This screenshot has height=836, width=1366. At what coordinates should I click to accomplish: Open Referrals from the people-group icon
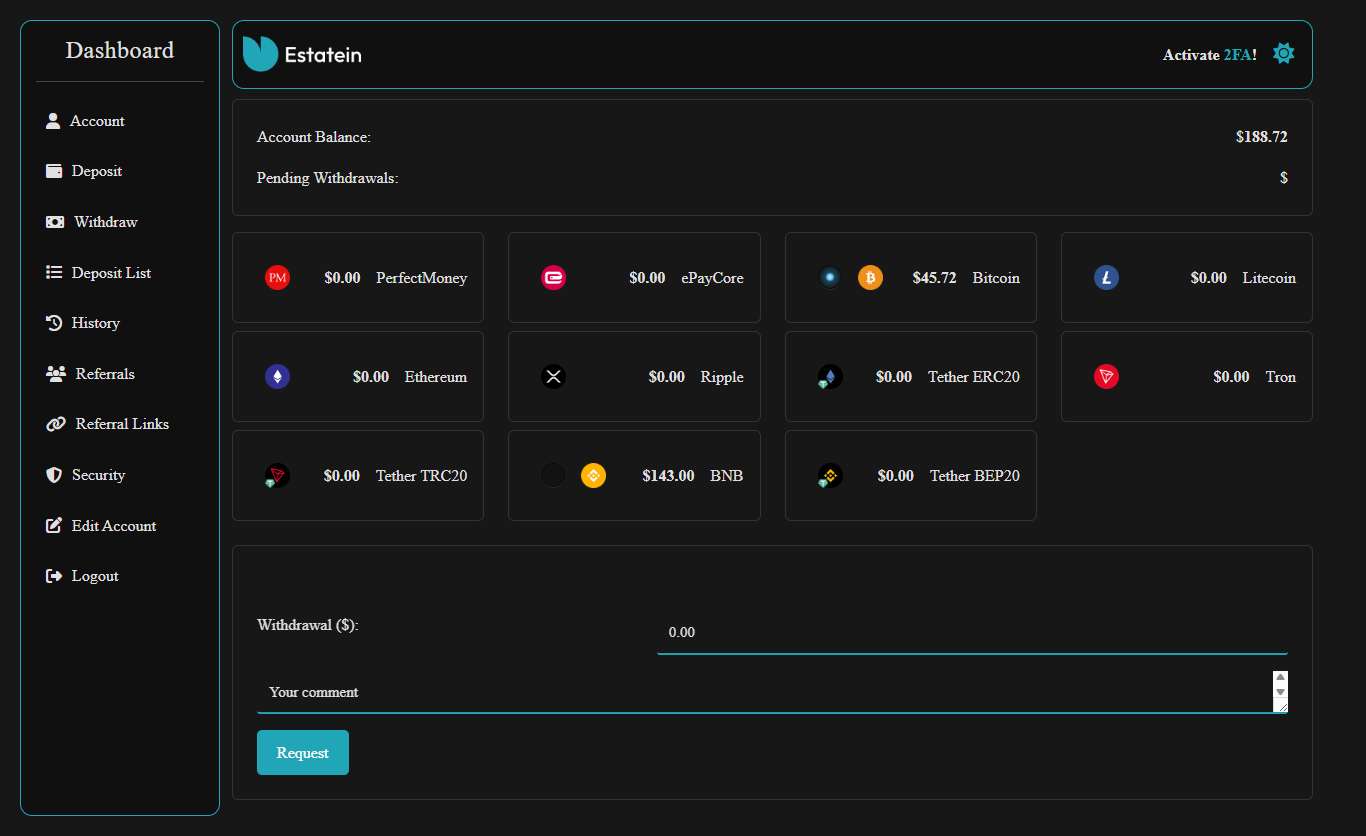[x=56, y=374]
